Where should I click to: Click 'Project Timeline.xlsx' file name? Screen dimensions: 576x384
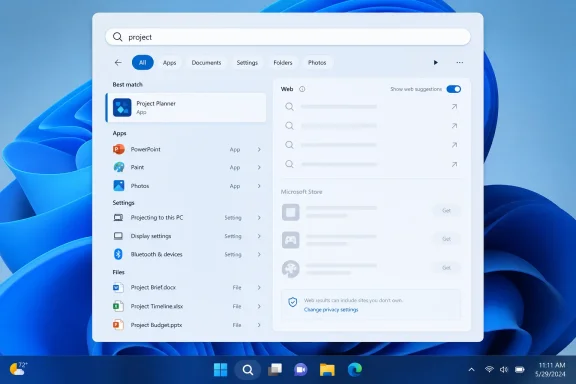coord(157,306)
